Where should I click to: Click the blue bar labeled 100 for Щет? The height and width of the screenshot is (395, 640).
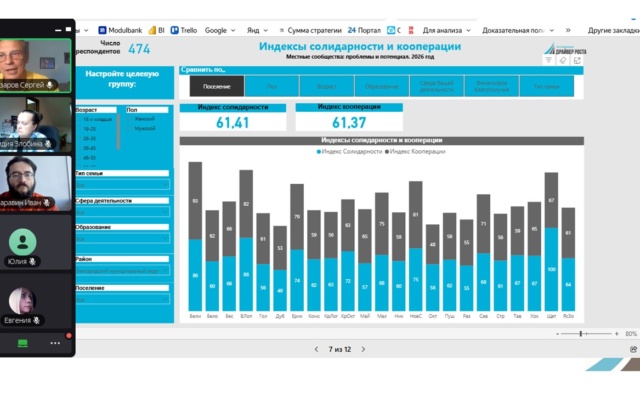(x=551, y=269)
